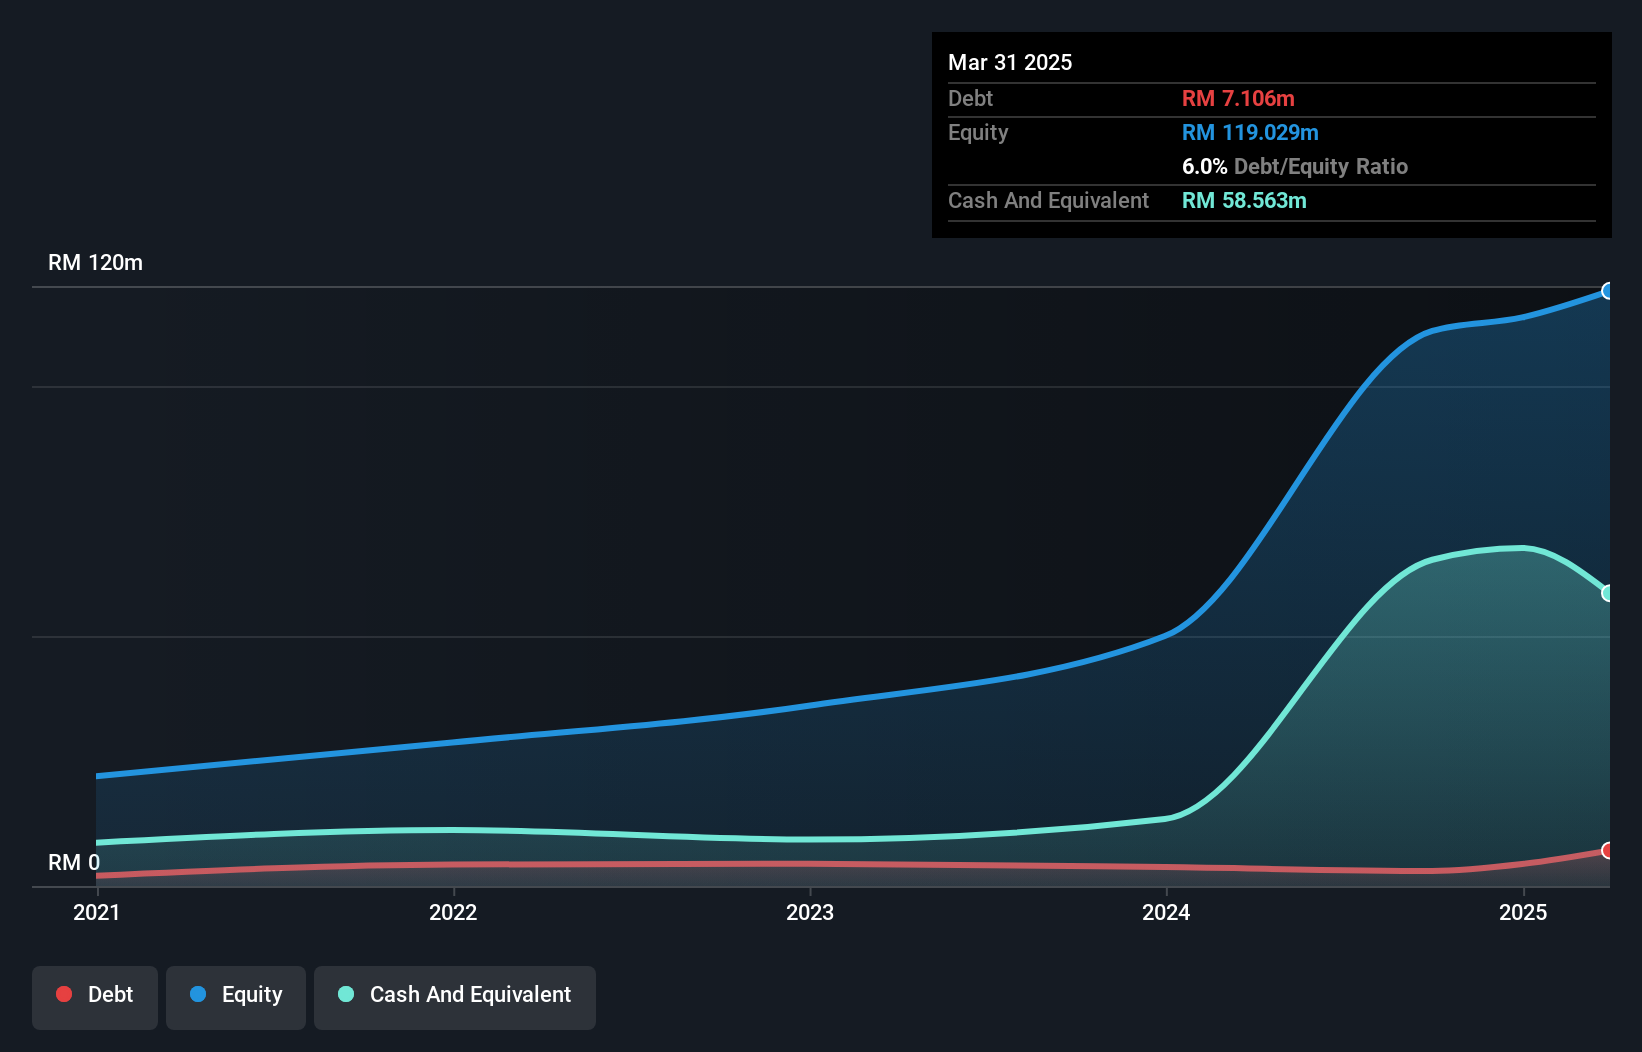This screenshot has height=1052, width=1642.
Task: Select the 2021 axis label
Action: pyautogui.click(x=96, y=912)
